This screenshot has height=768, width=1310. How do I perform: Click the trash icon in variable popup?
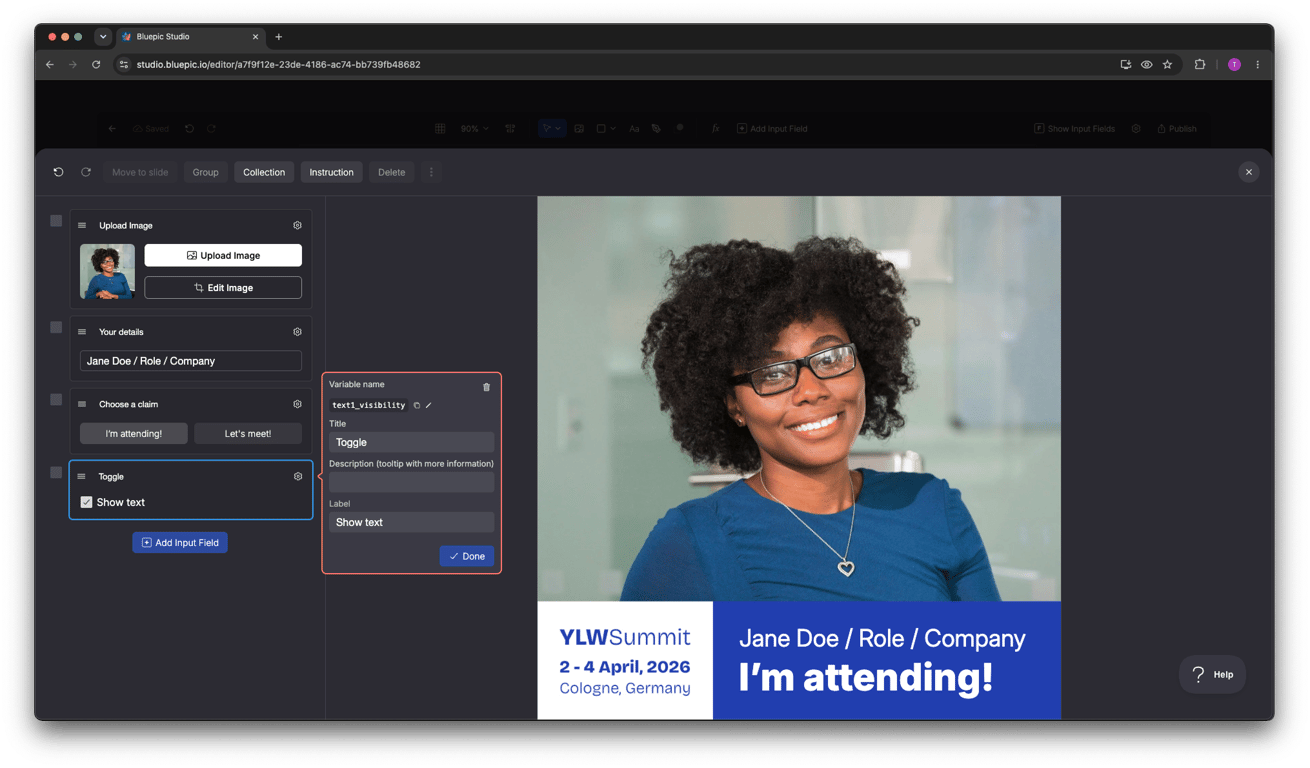[487, 387]
